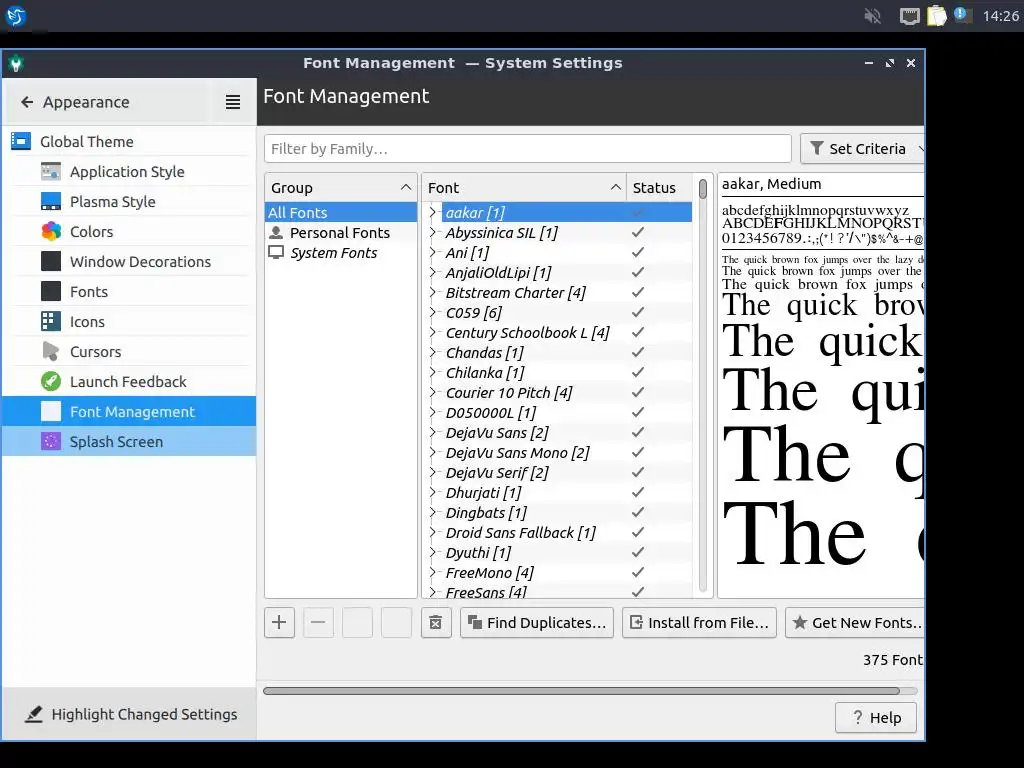The image size is (1024, 768).
Task: Open the Set Criteria dropdown
Action: [863, 149]
